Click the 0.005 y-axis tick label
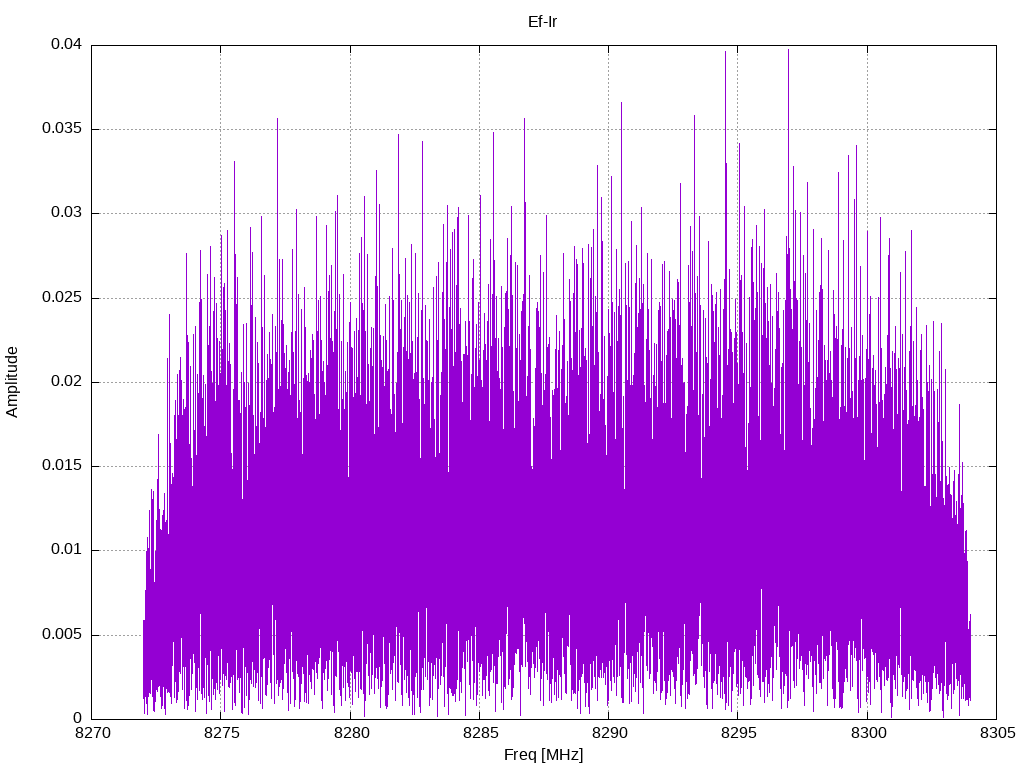Screen dimensions: 1024x768 [x=62, y=634]
